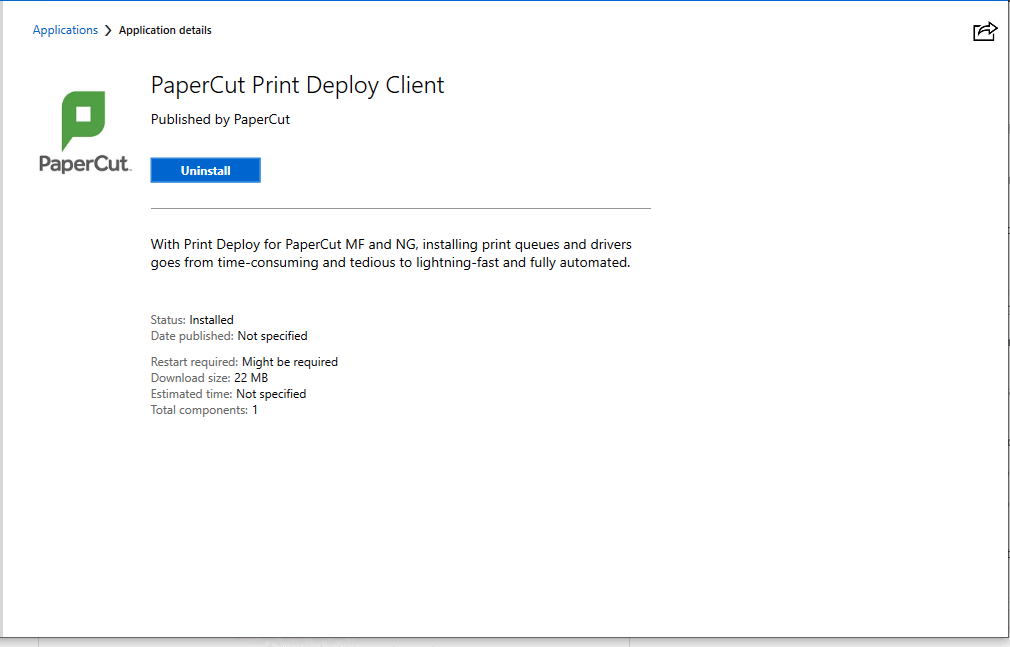This screenshot has width=1010, height=647.
Task: Click the 'PaperCut Print Deploy Client' title
Action: pyautogui.click(x=297, y=86)
